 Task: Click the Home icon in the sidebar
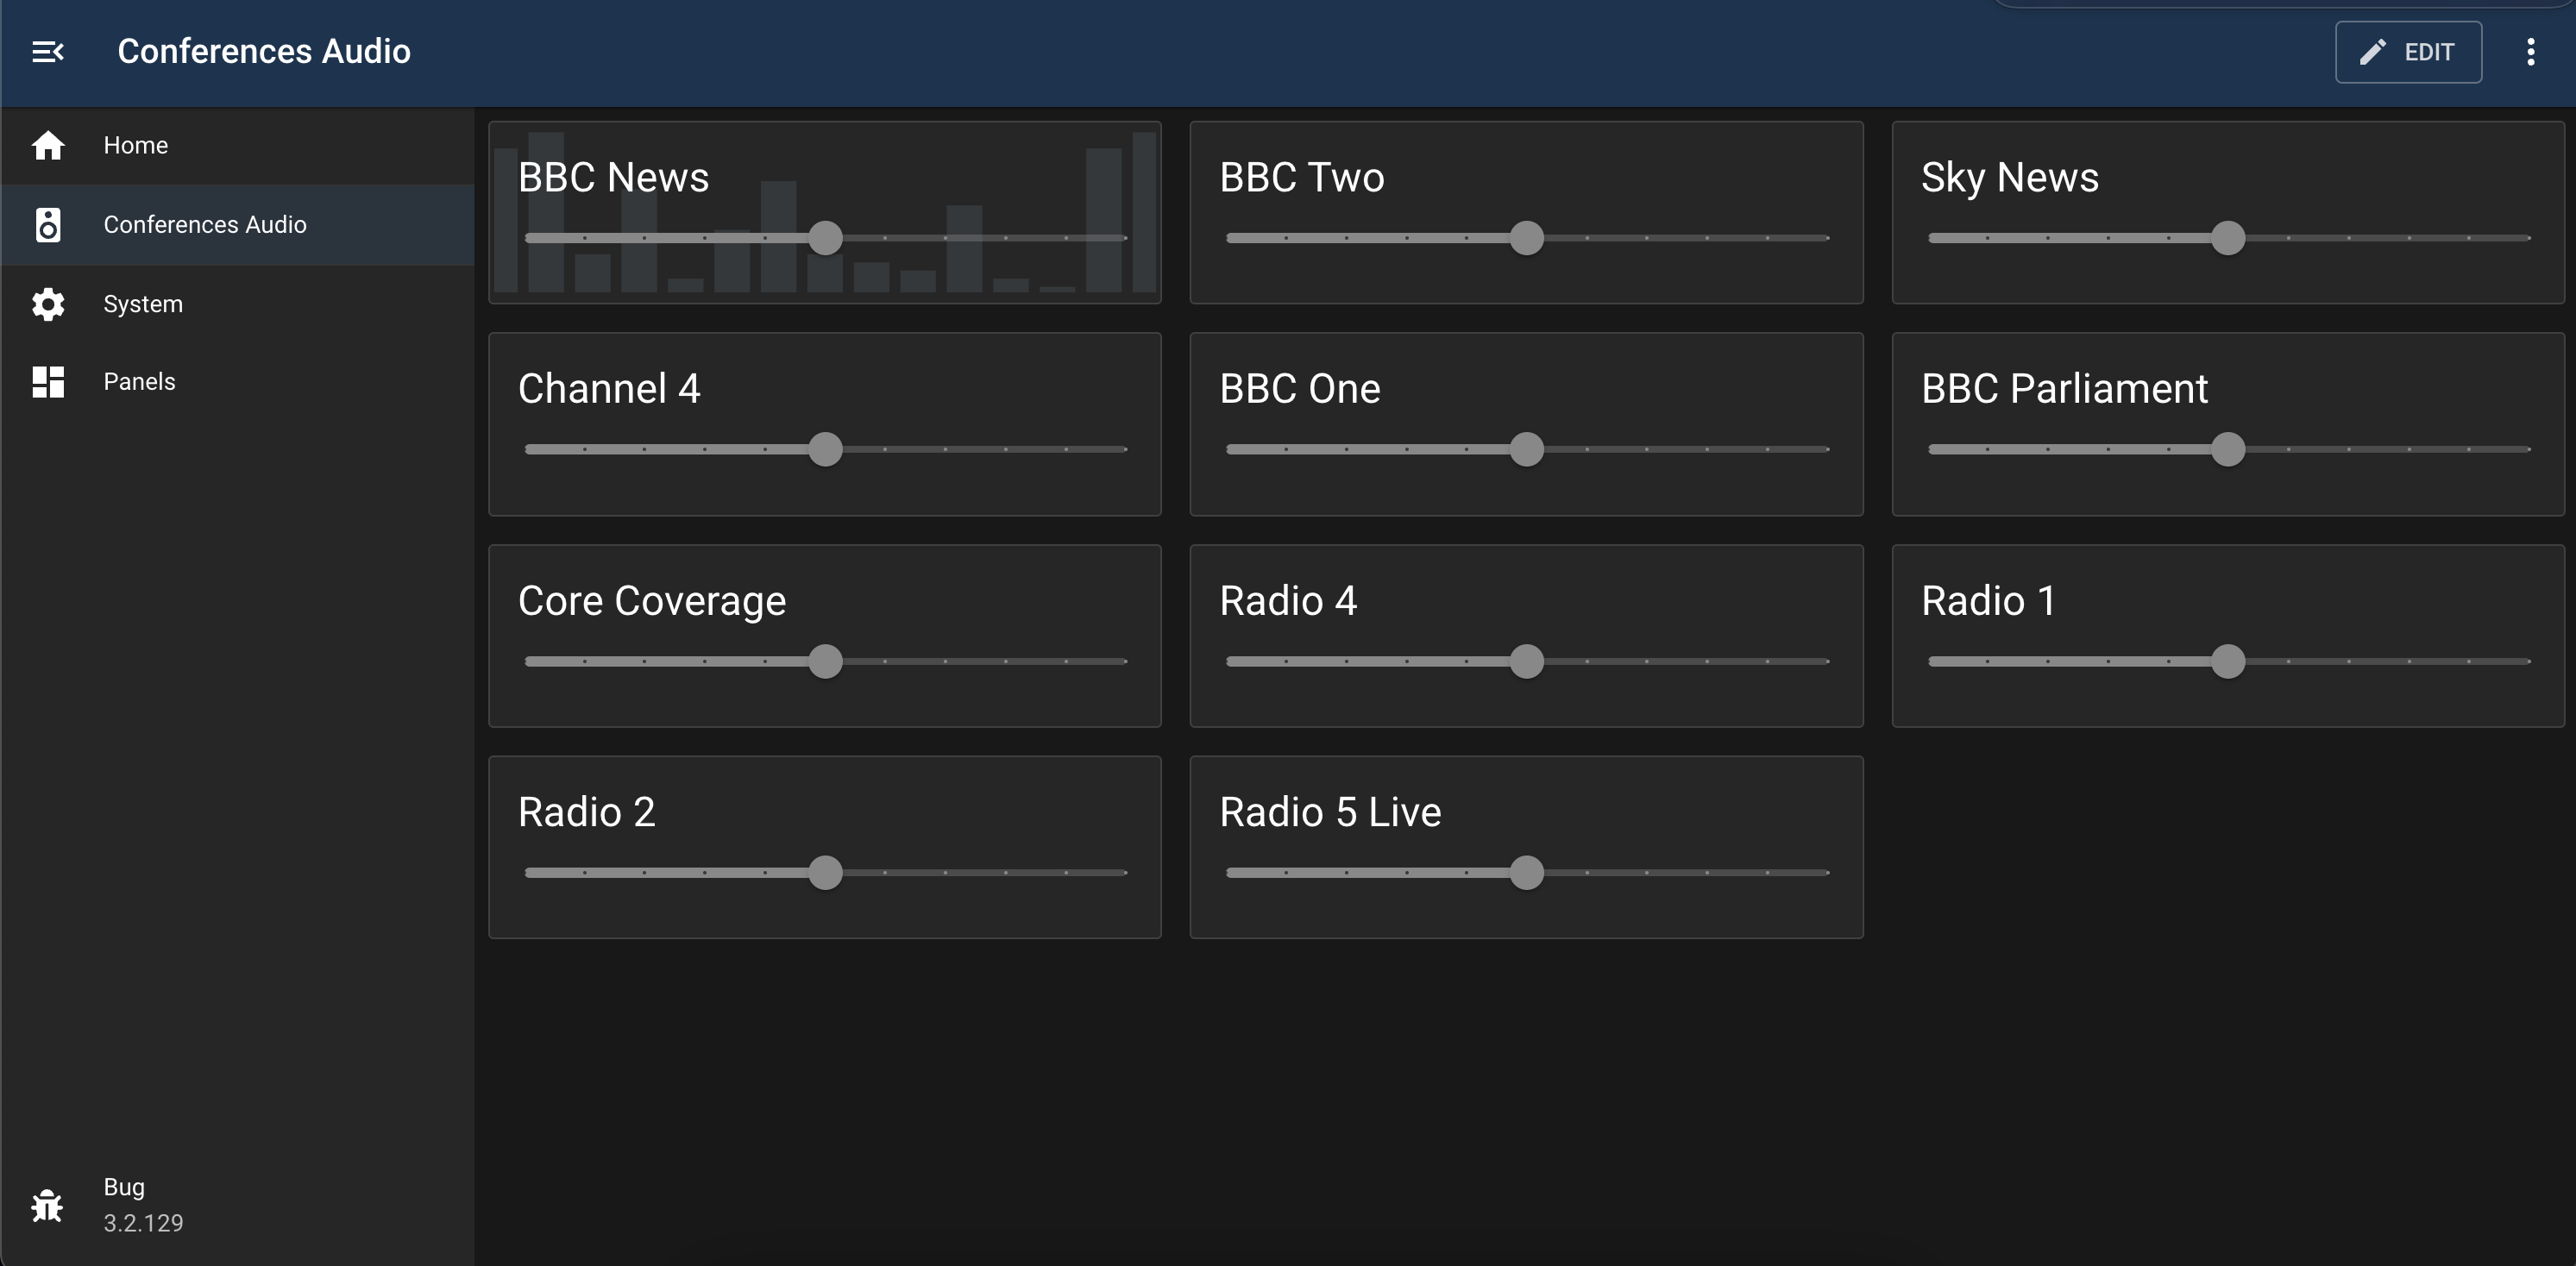[x=48, y=145]
